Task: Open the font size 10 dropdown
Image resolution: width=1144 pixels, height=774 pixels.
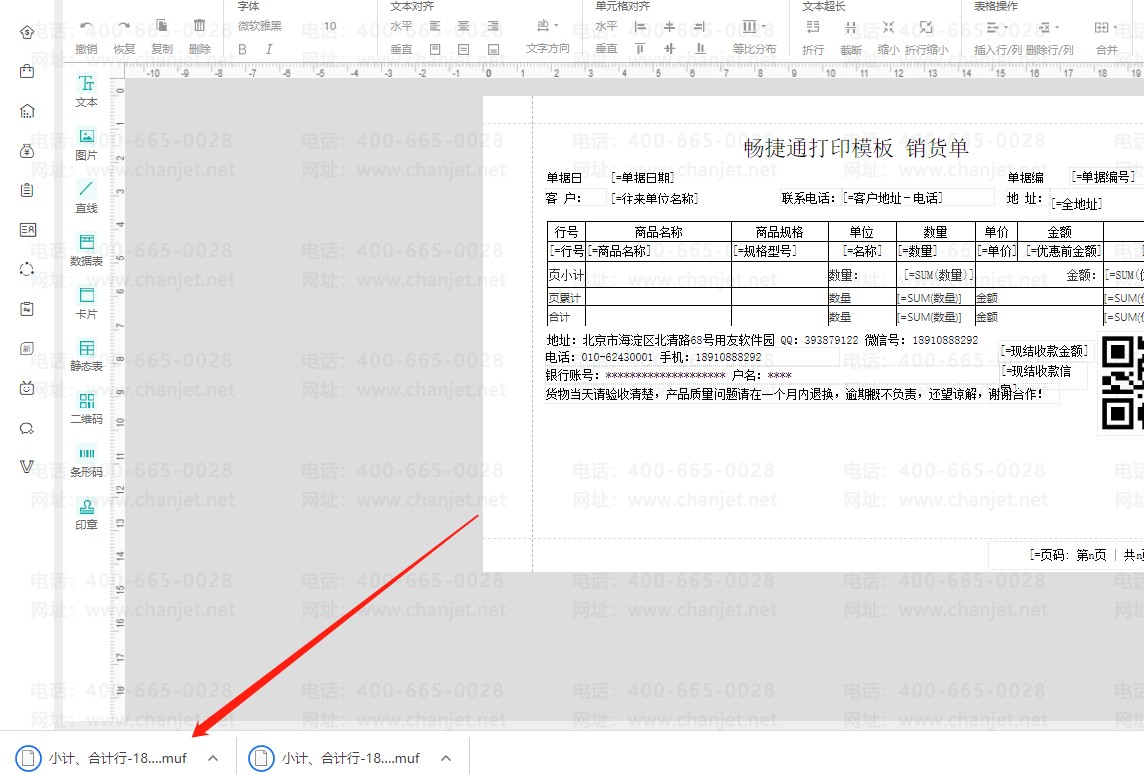Action: pyautogui.click(x=330, y=26)
